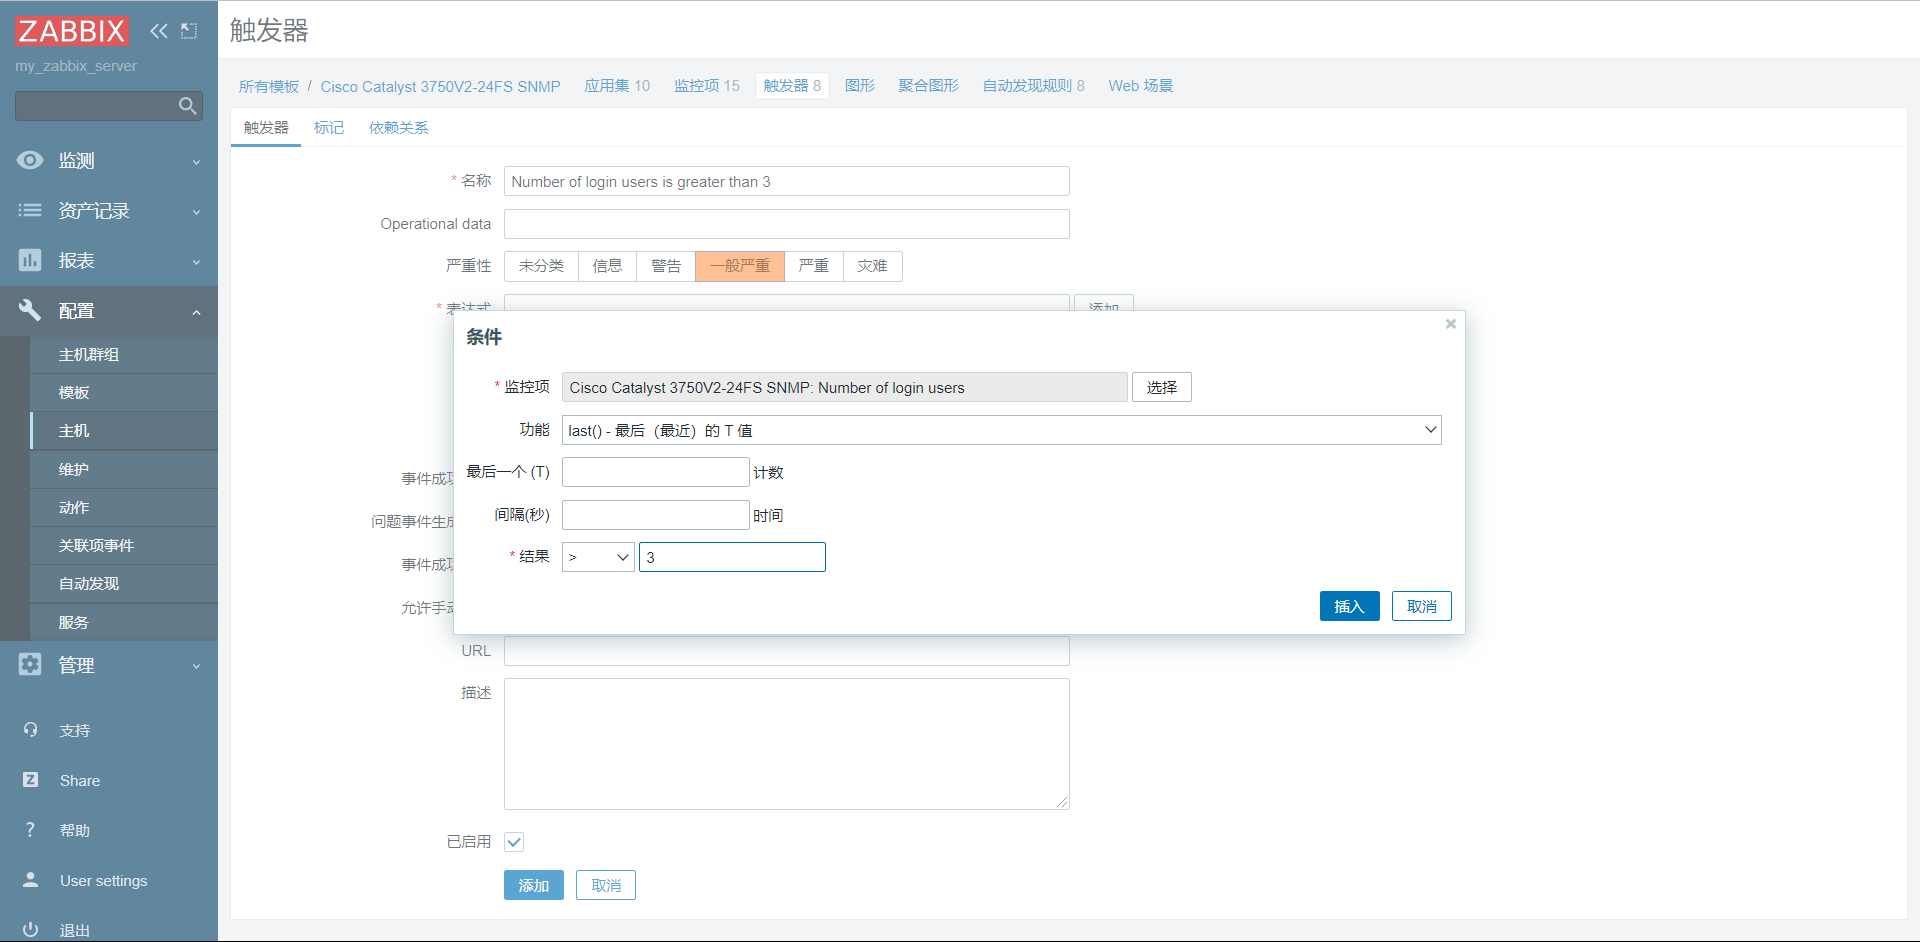Click the 配置 wrench icon

coord(30,310)
